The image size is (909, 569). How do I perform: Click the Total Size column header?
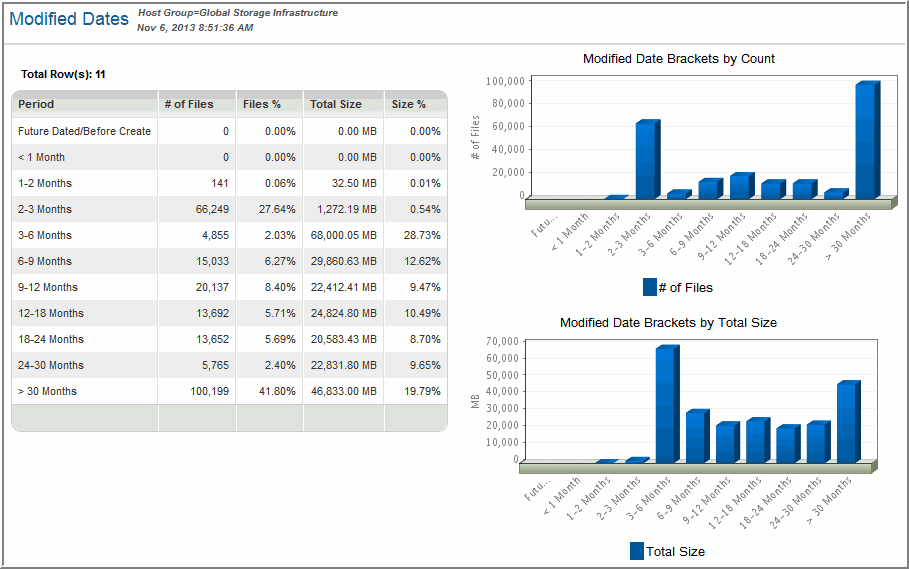coord(336,104)
